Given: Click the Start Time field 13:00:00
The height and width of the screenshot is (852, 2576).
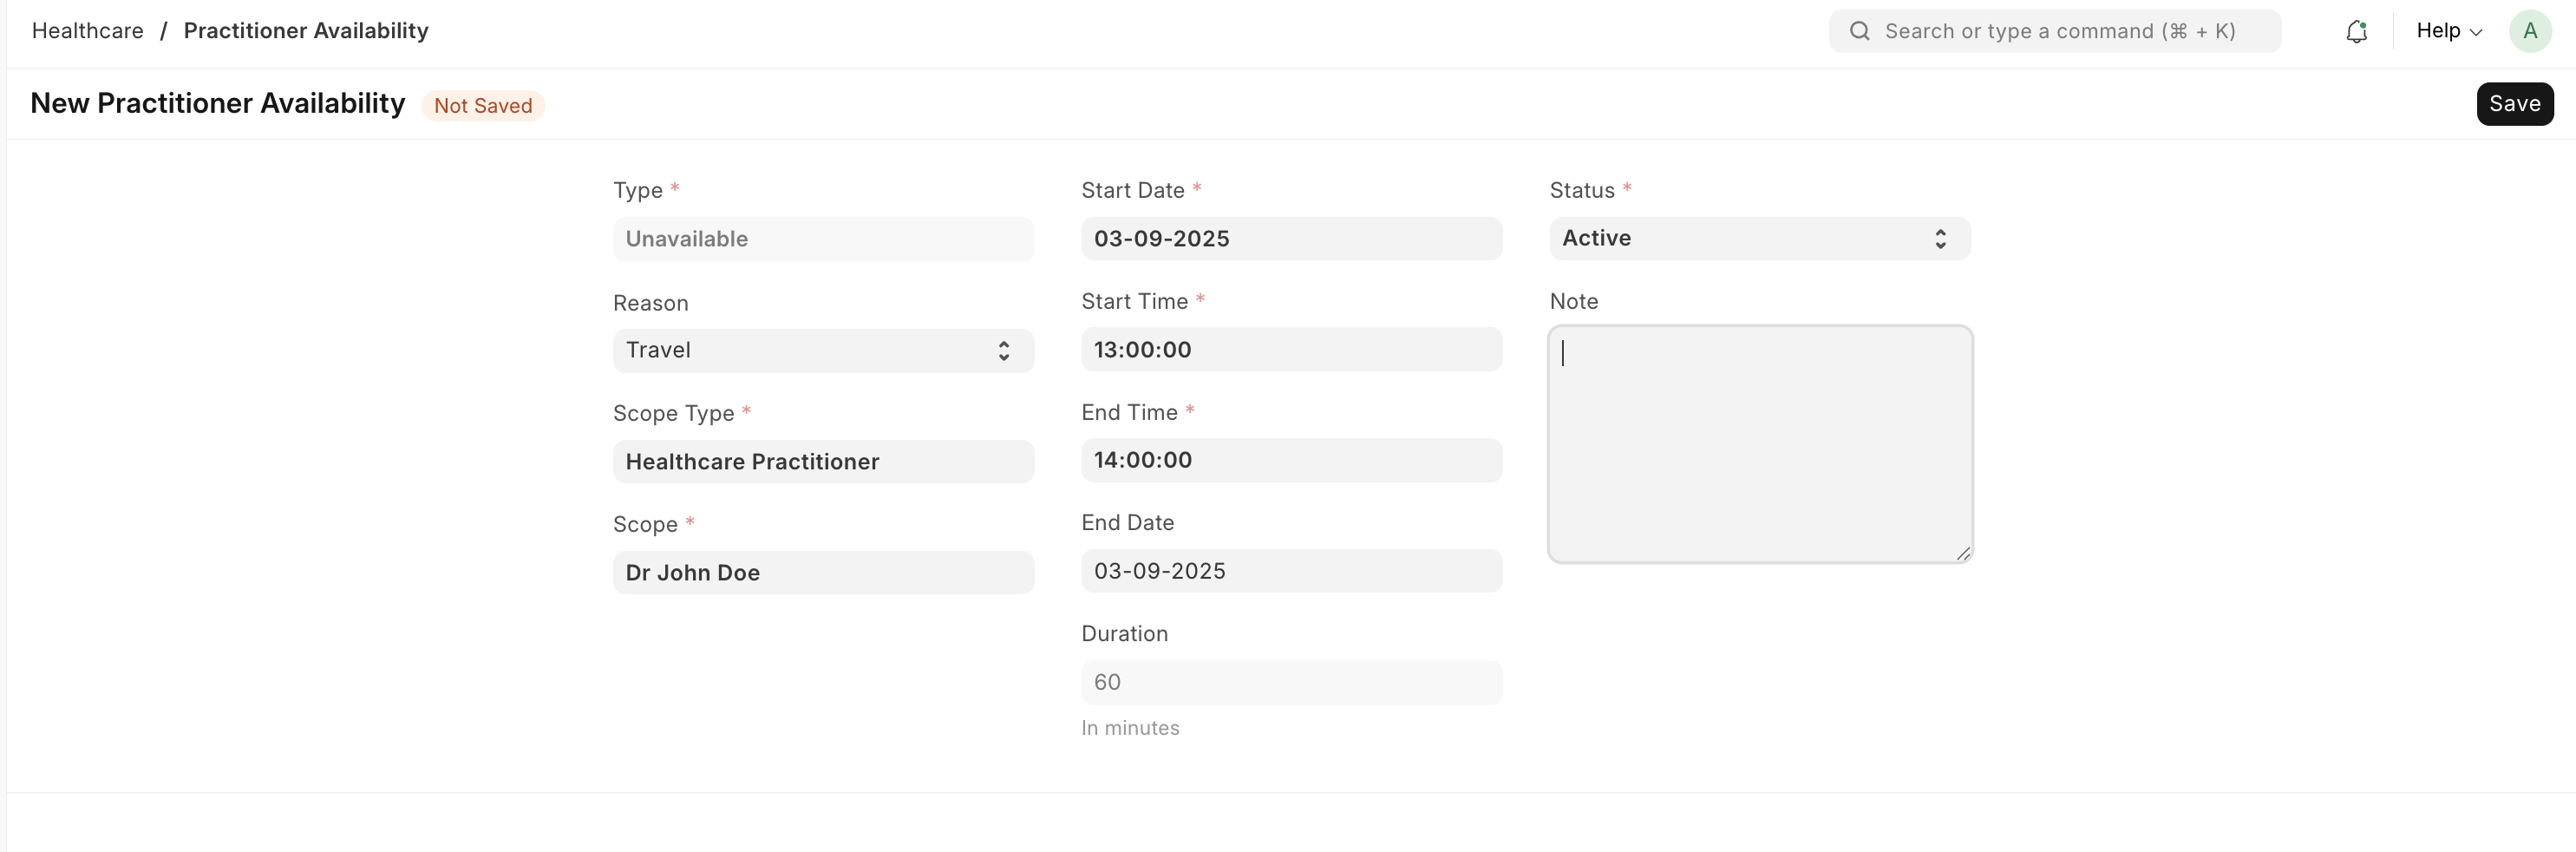Looking at the screenshot, I should click(1291, 350).
